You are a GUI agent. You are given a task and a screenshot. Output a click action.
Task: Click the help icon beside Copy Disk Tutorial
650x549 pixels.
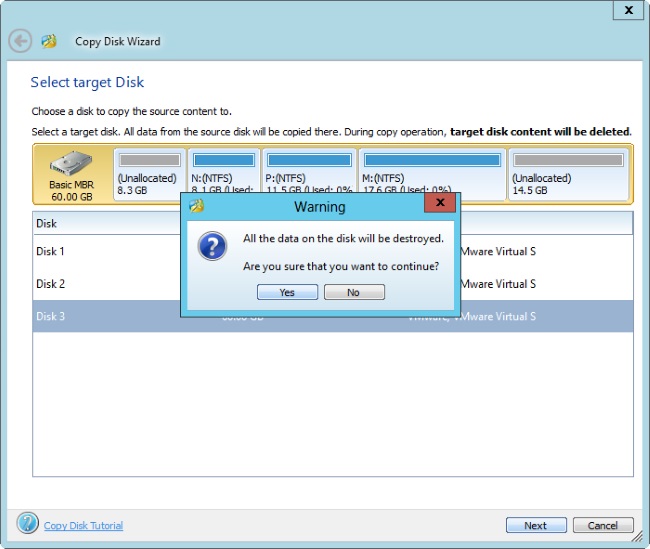(x=28, y=523)
